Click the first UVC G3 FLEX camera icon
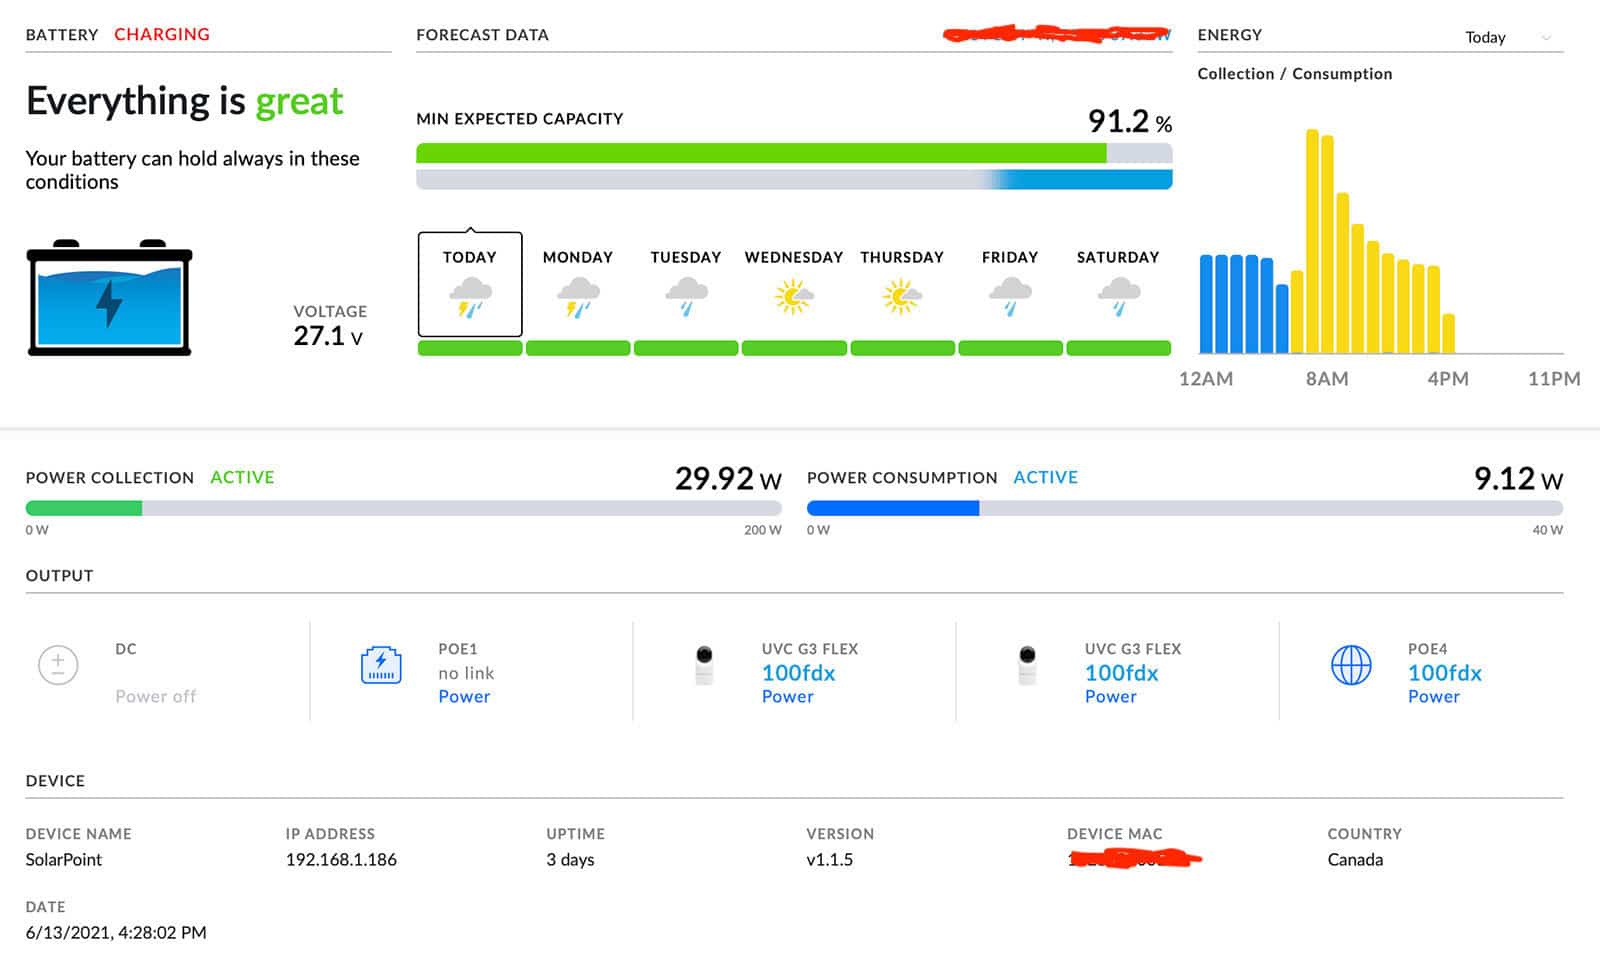 tap(706, 665)
